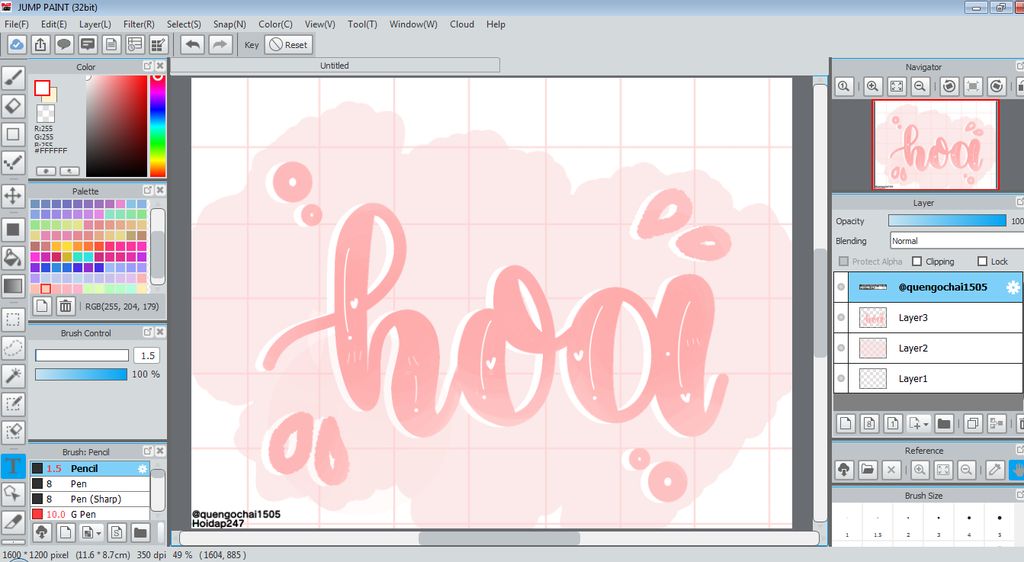Click the cloud save icon in top toolbar
The width and height of the screenshot is (1024, 562).
pyautogui.click(x=16, y=44)
